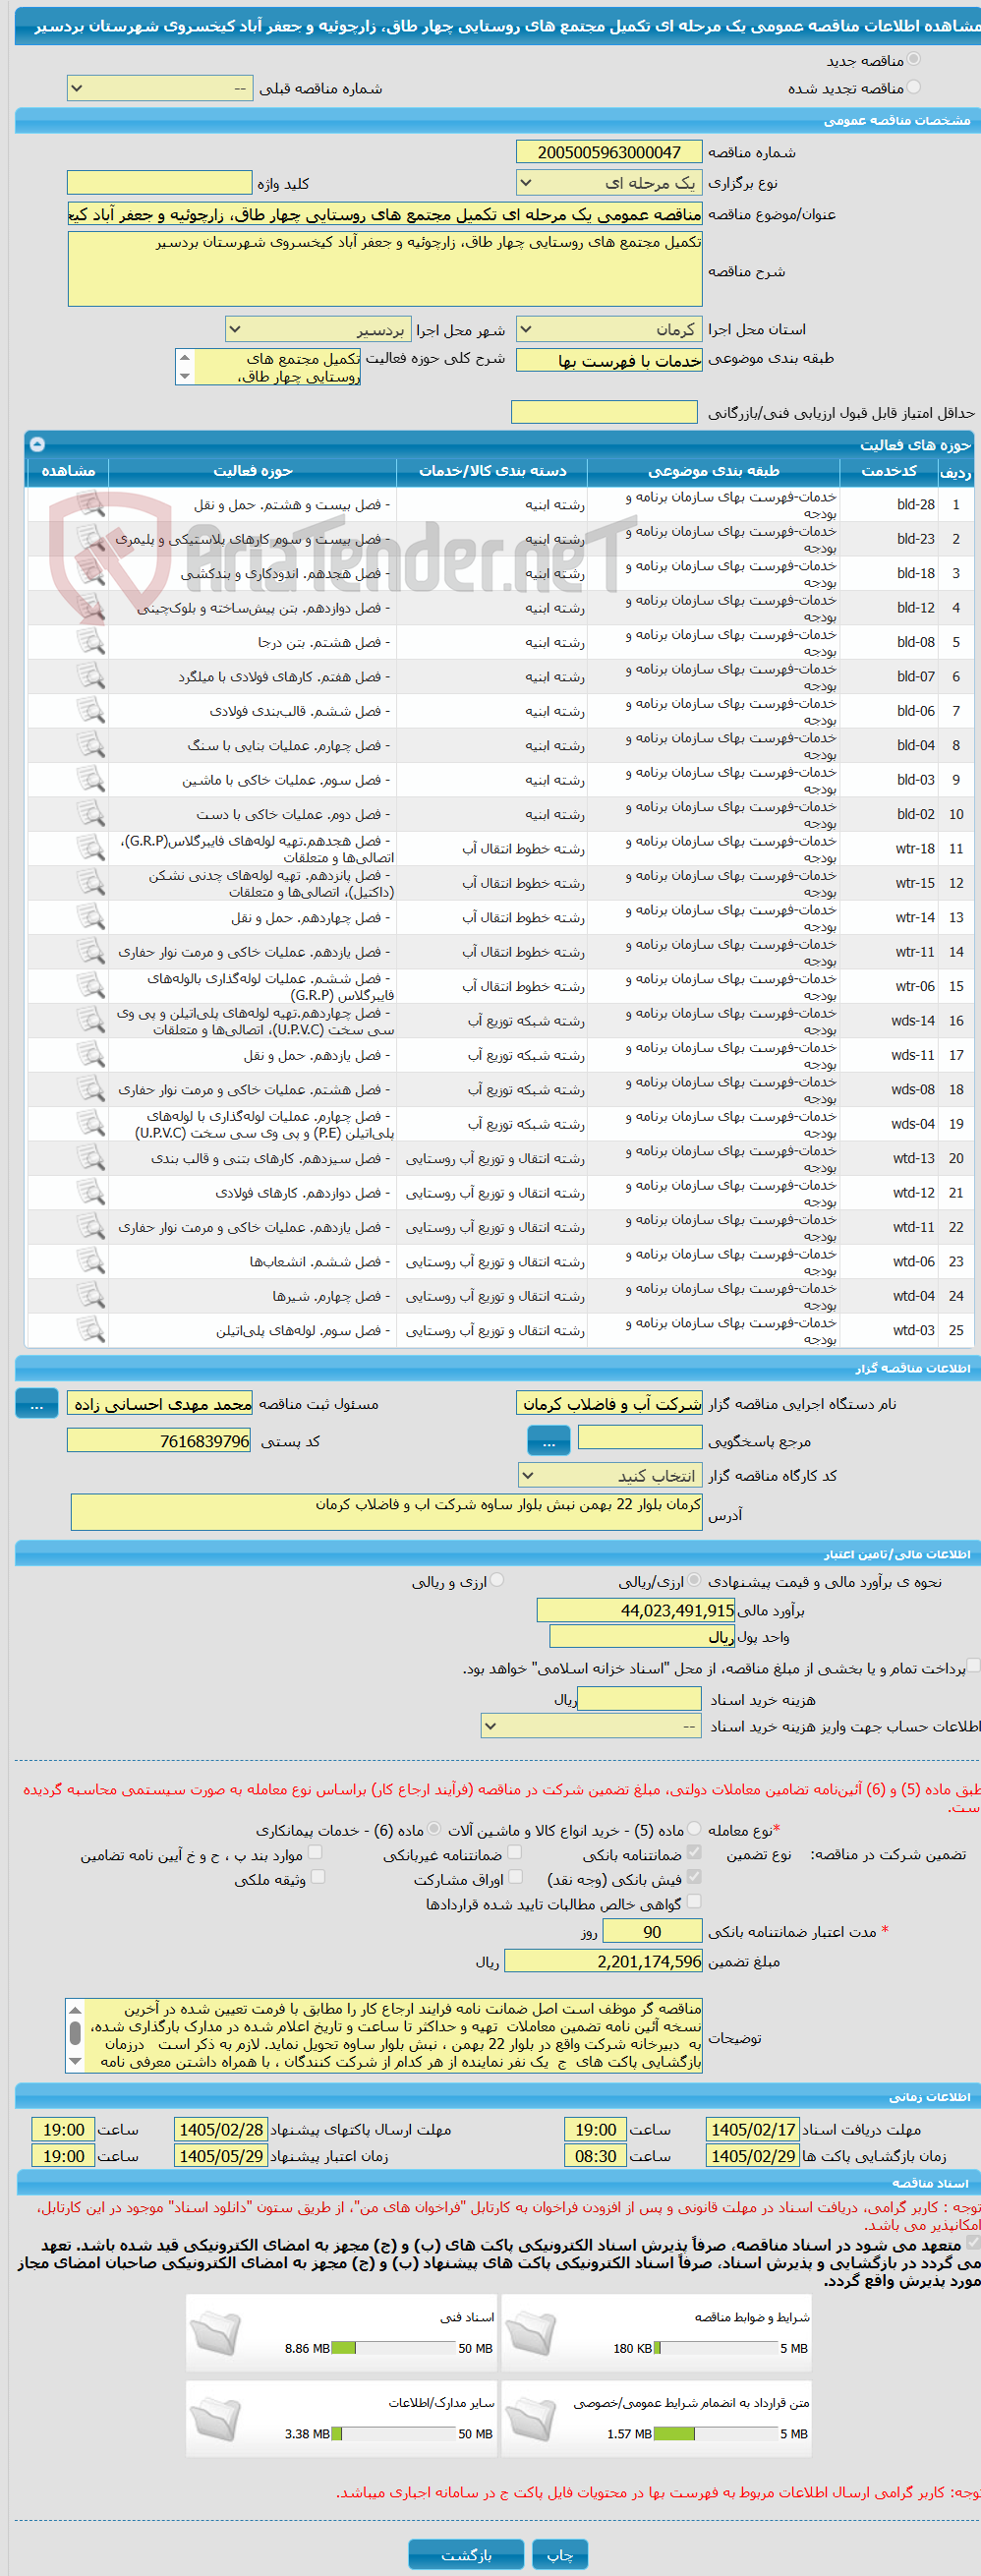Screen dimensions: 981x2576
Task: Sort by حوزه فعالیت column header
Action: coord(253,471)
